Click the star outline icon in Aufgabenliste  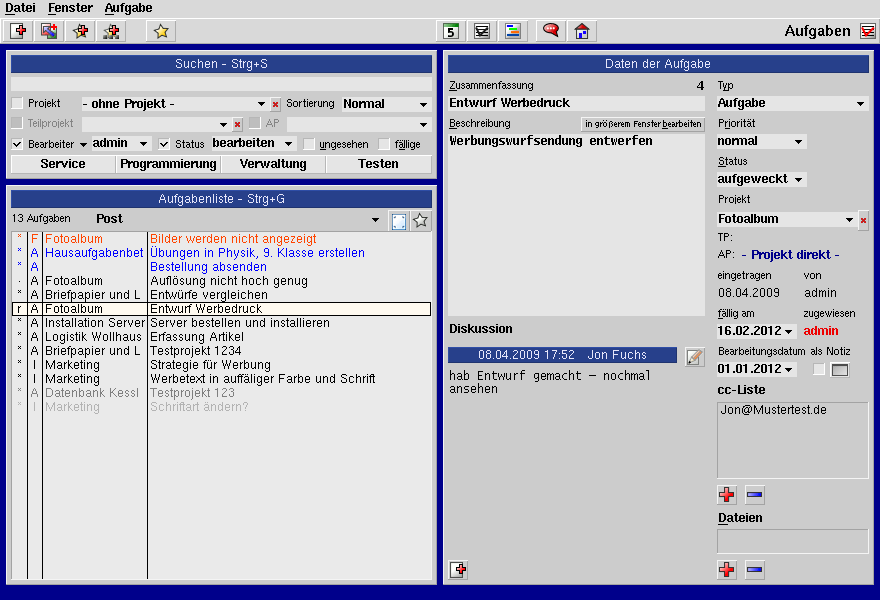(x=420, y=221)
